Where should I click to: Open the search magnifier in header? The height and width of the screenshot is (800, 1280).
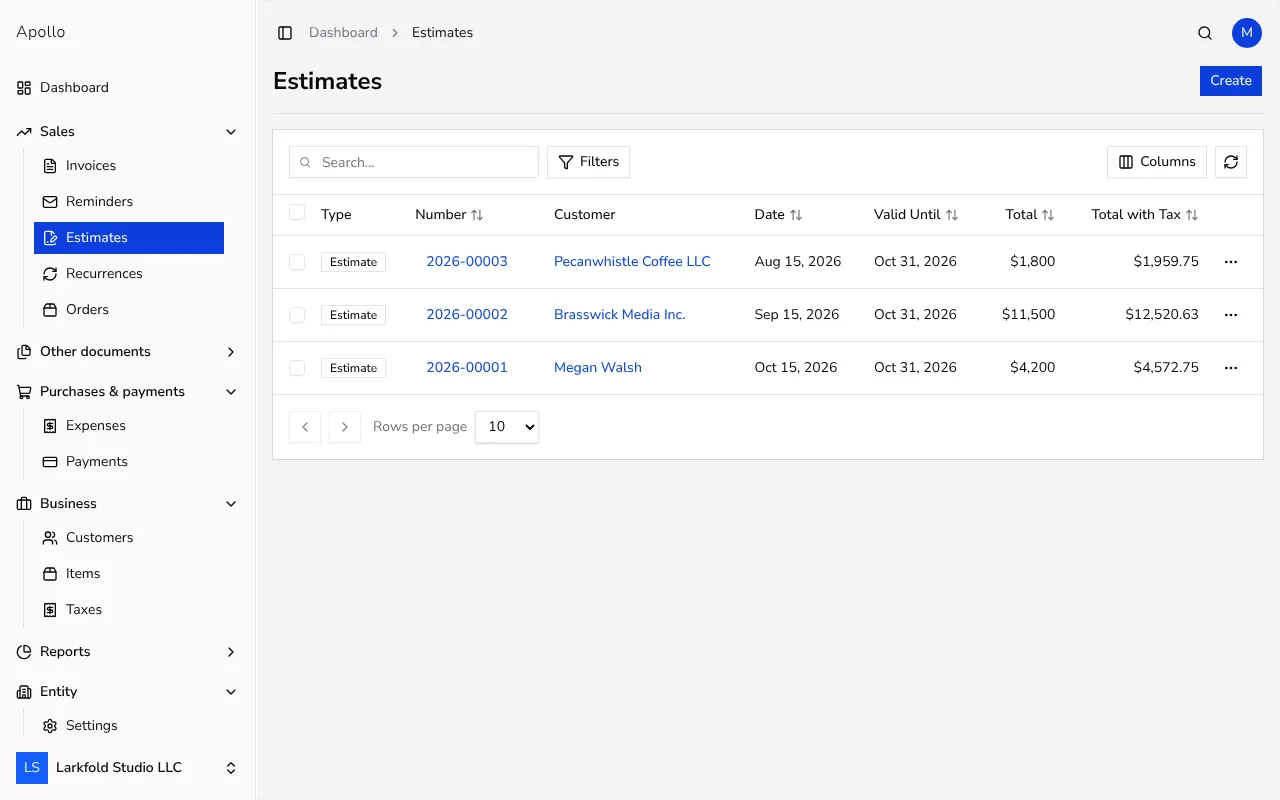(x=1205, y=33)
